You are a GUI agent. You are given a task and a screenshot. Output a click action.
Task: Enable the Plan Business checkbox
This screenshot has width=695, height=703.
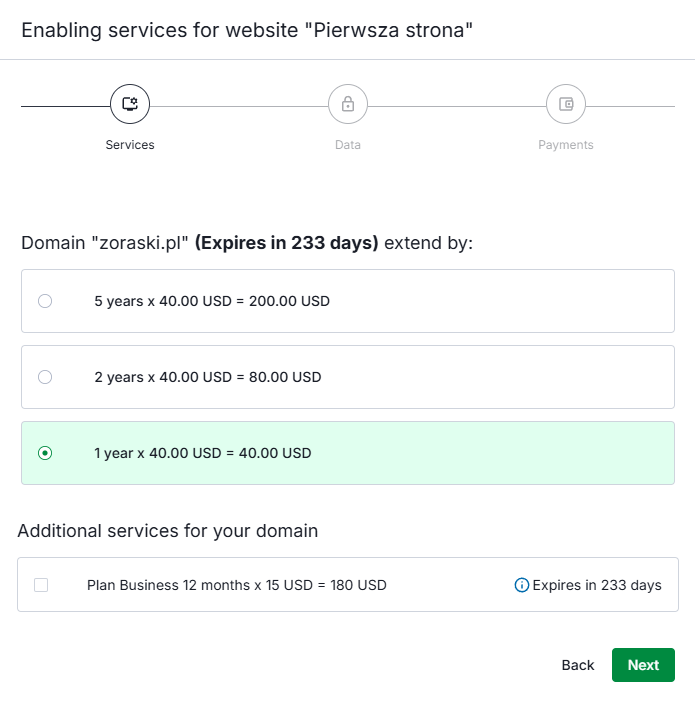tap(41, 585)
